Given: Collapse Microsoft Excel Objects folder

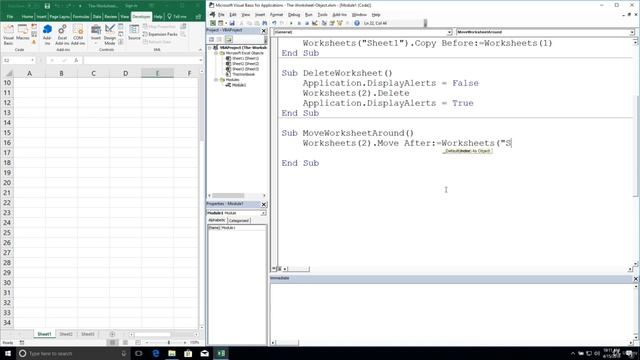Looking at the screenshot, I should (216, 53).
